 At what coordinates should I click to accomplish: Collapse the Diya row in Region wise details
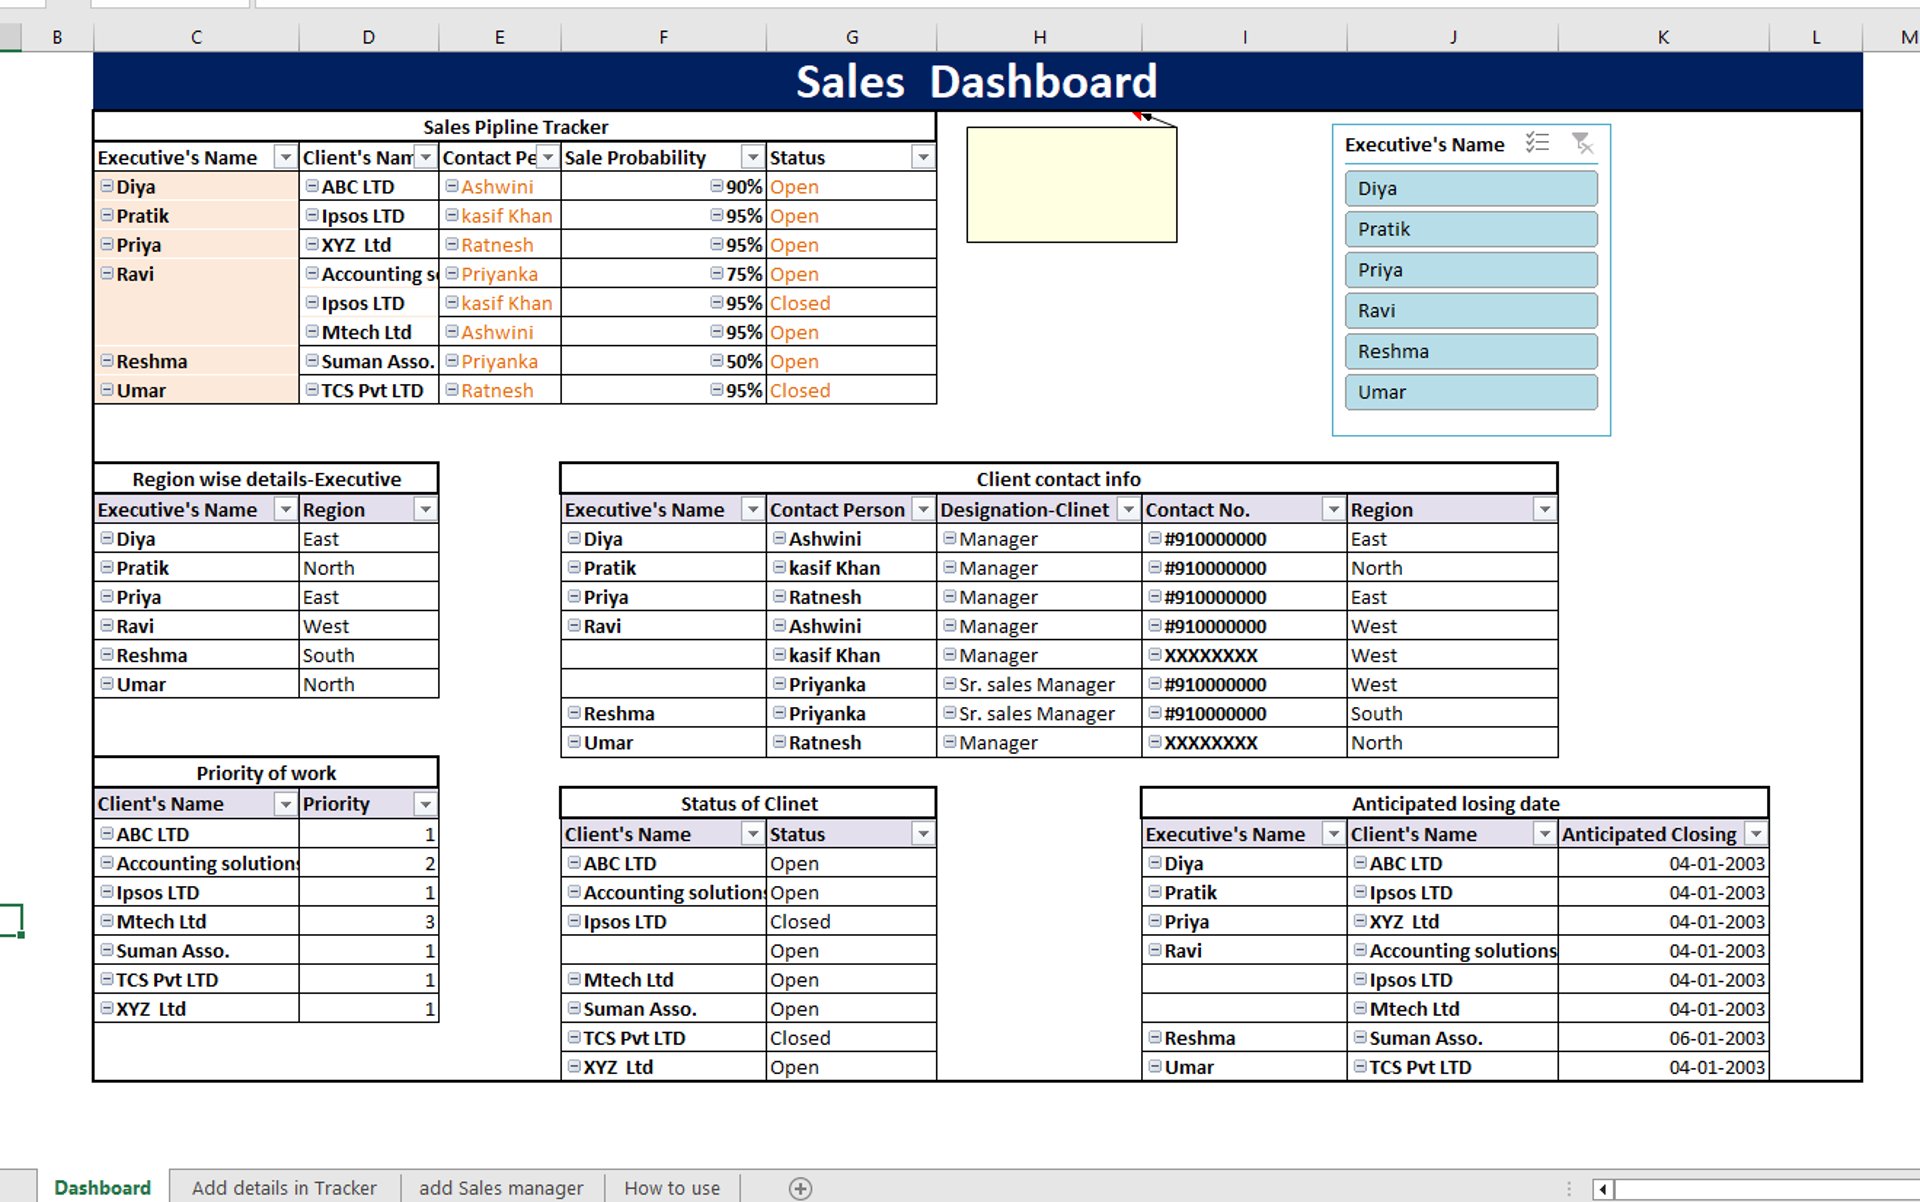tap(107, 538)
